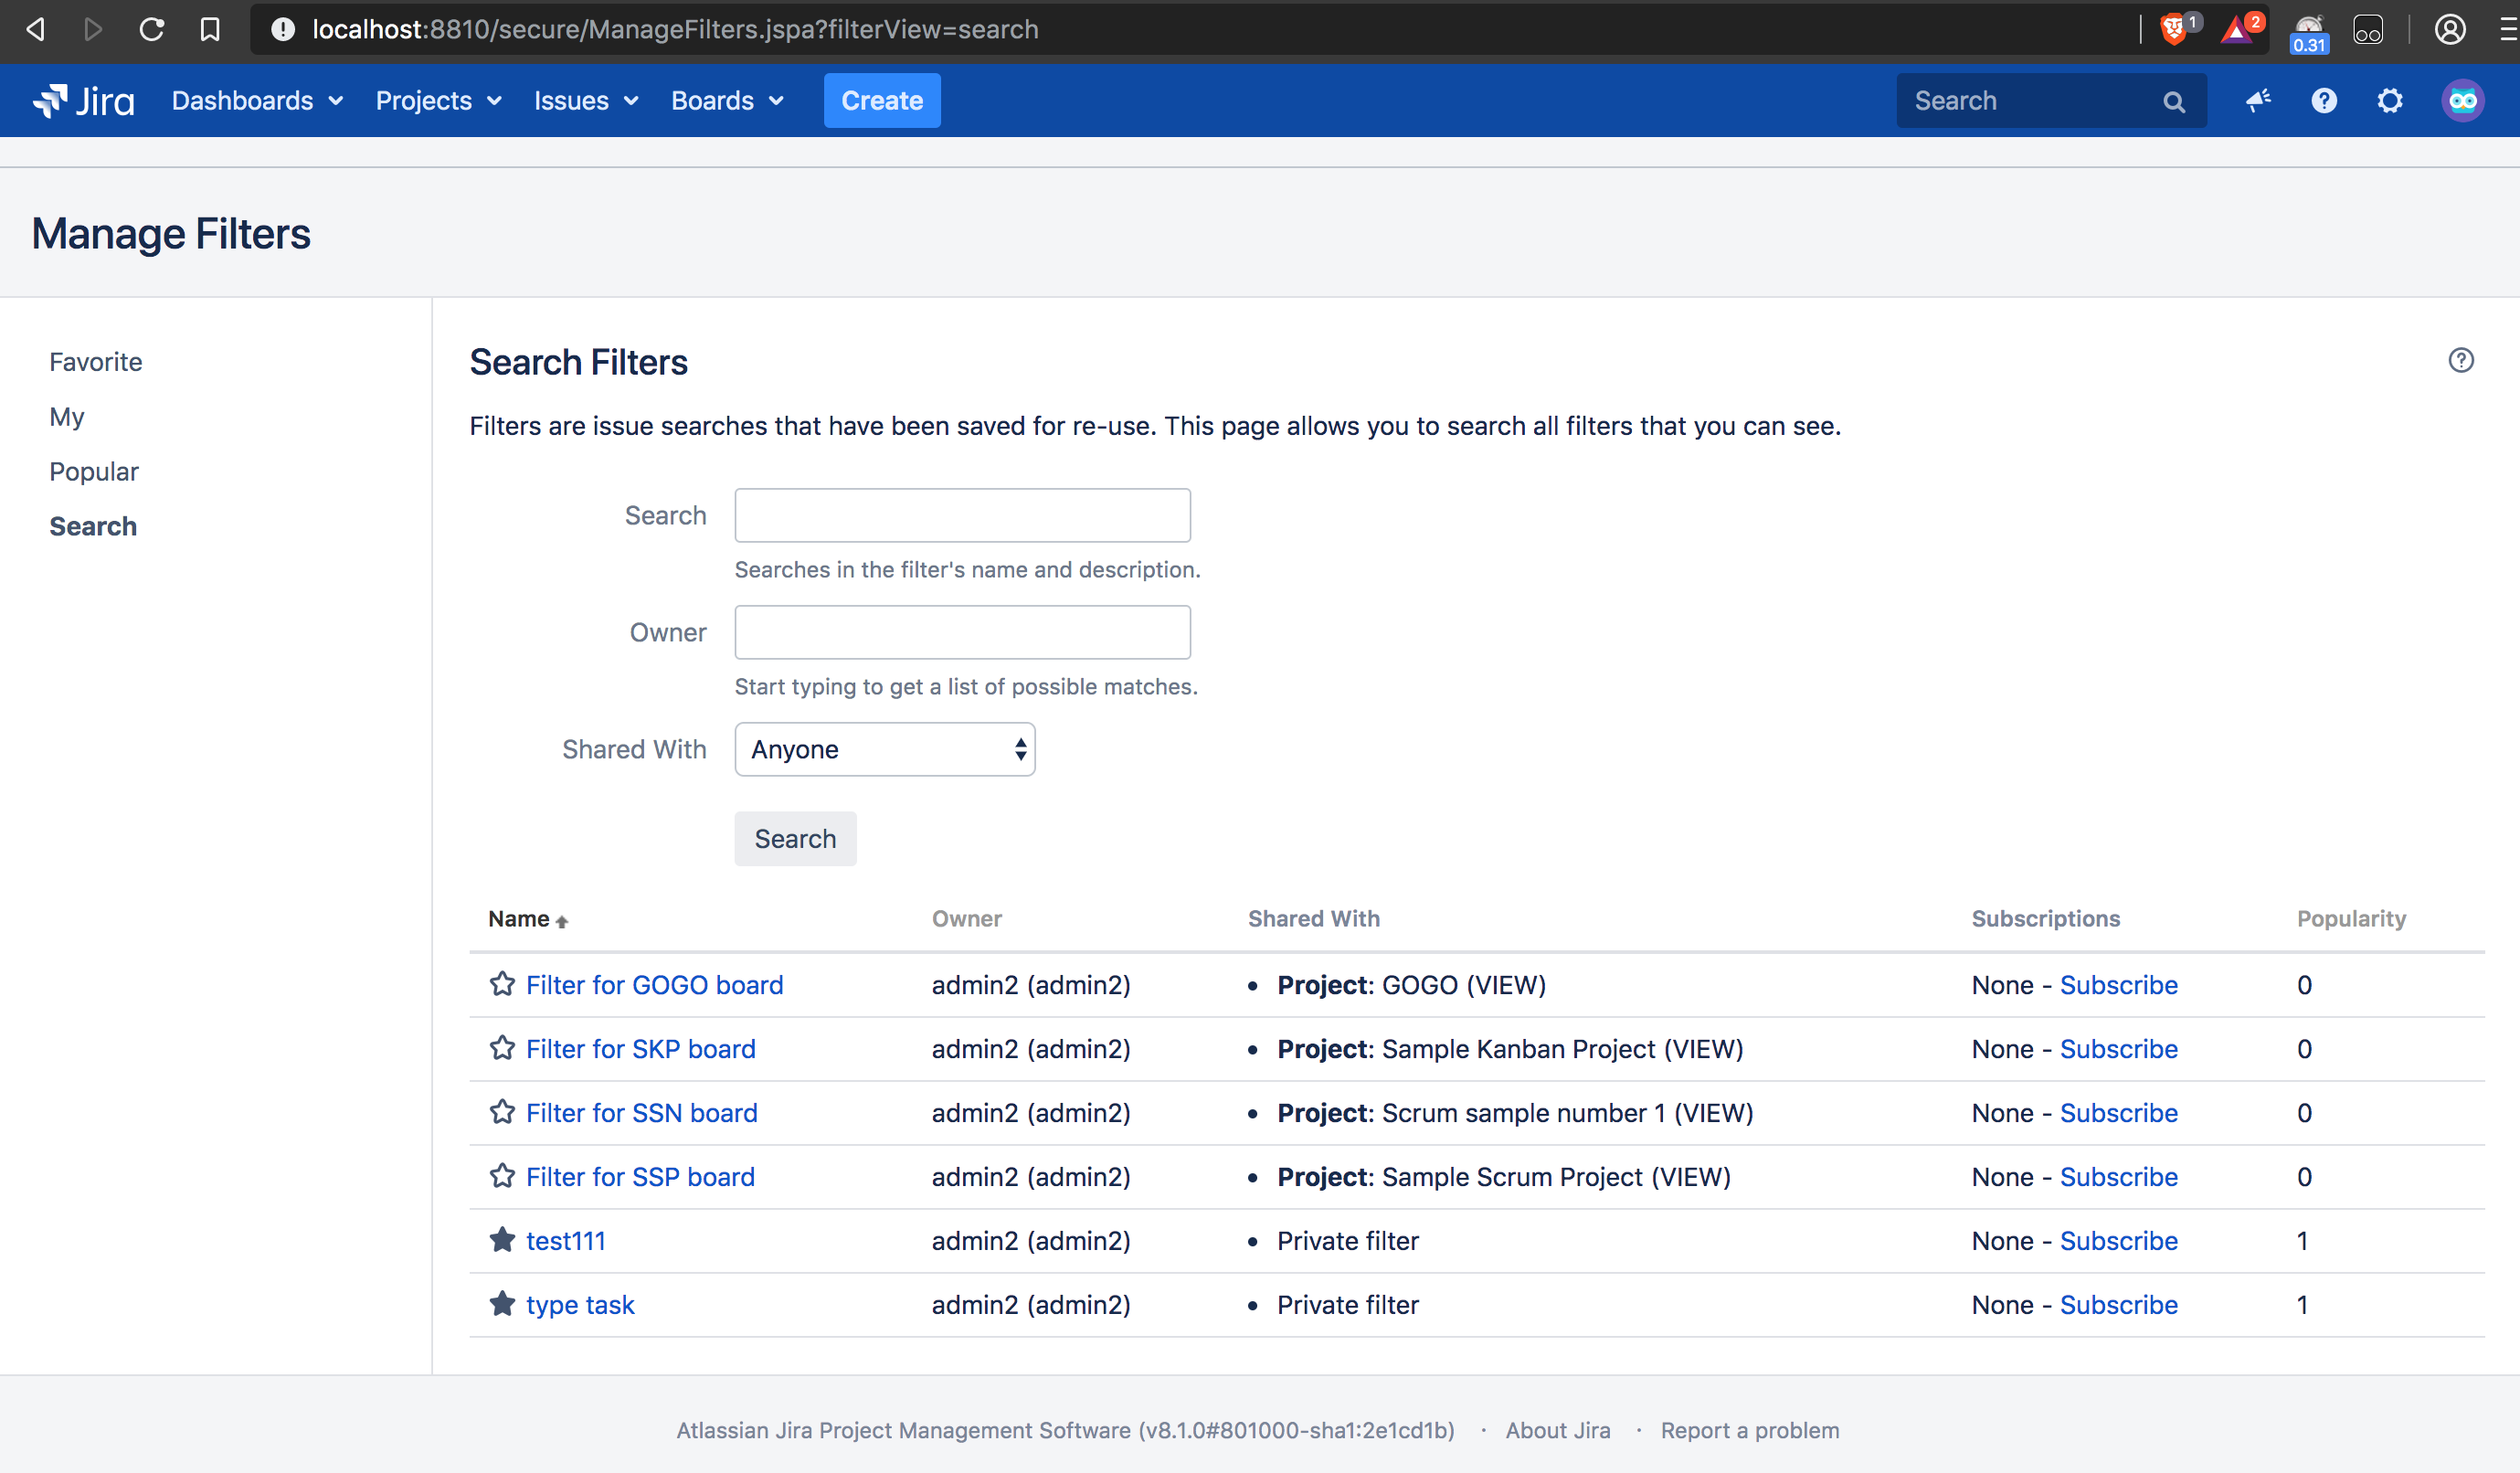Image resolution: width=2520 pixels, height=1473 pixels.
Task: Open the Help question mark menu
Action: coord(2324,101)
